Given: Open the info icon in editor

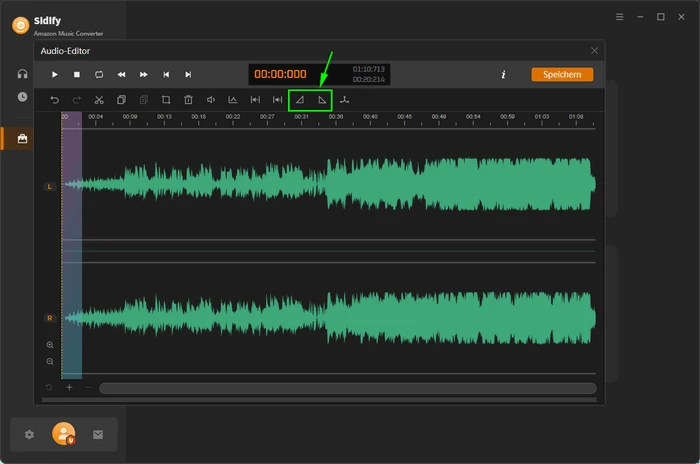Looking at the screenshot, I should (503, 75).
